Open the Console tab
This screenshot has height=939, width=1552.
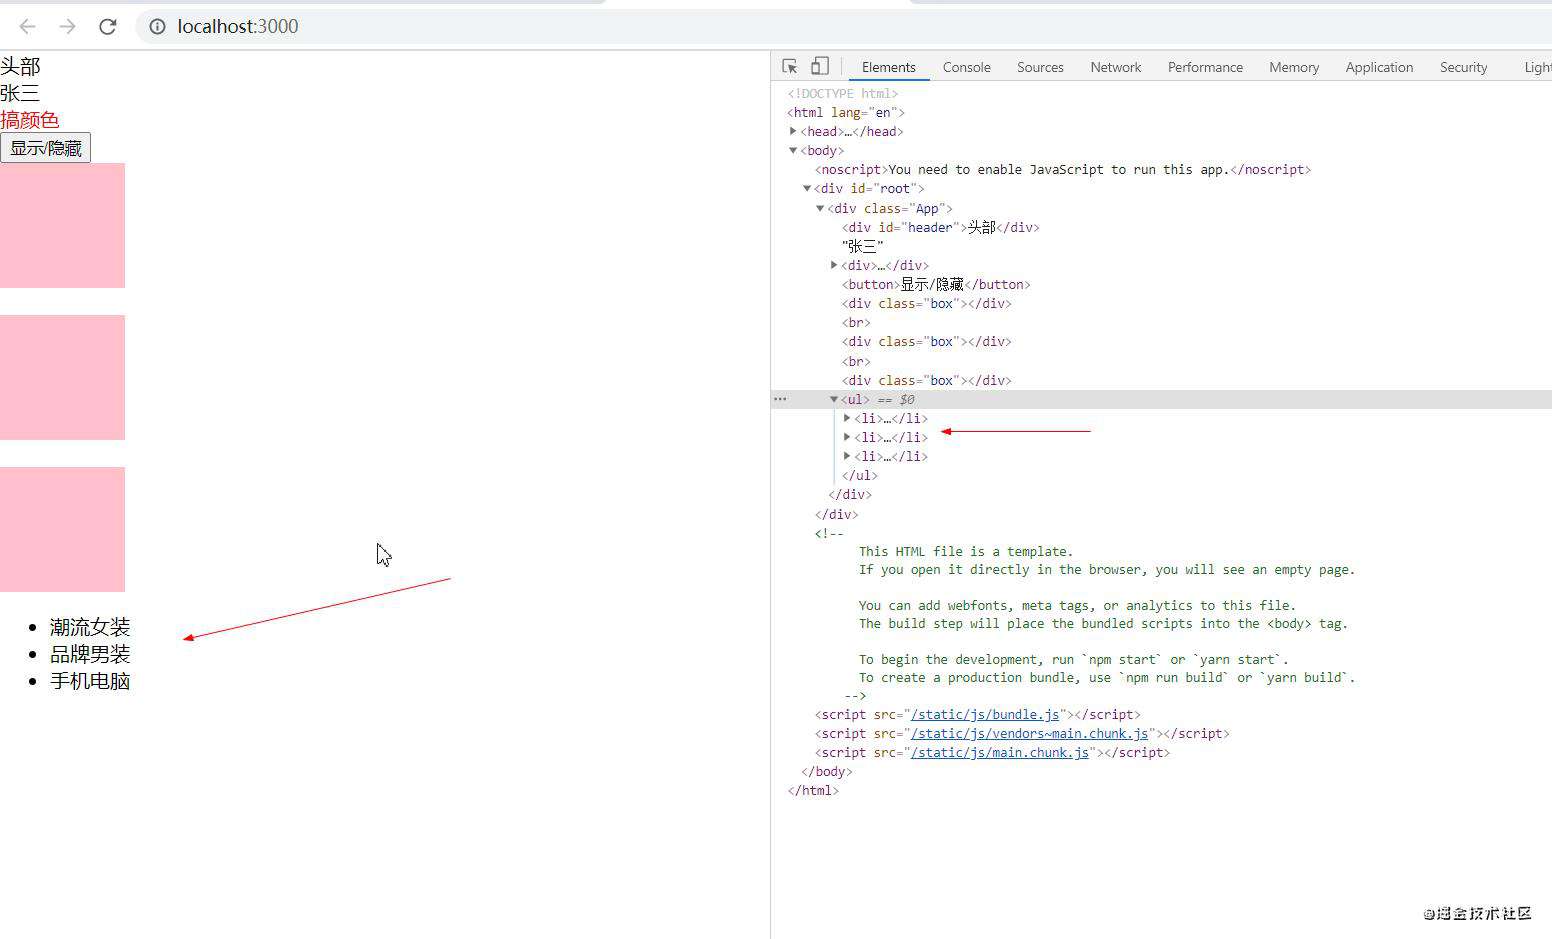(966, 67)
